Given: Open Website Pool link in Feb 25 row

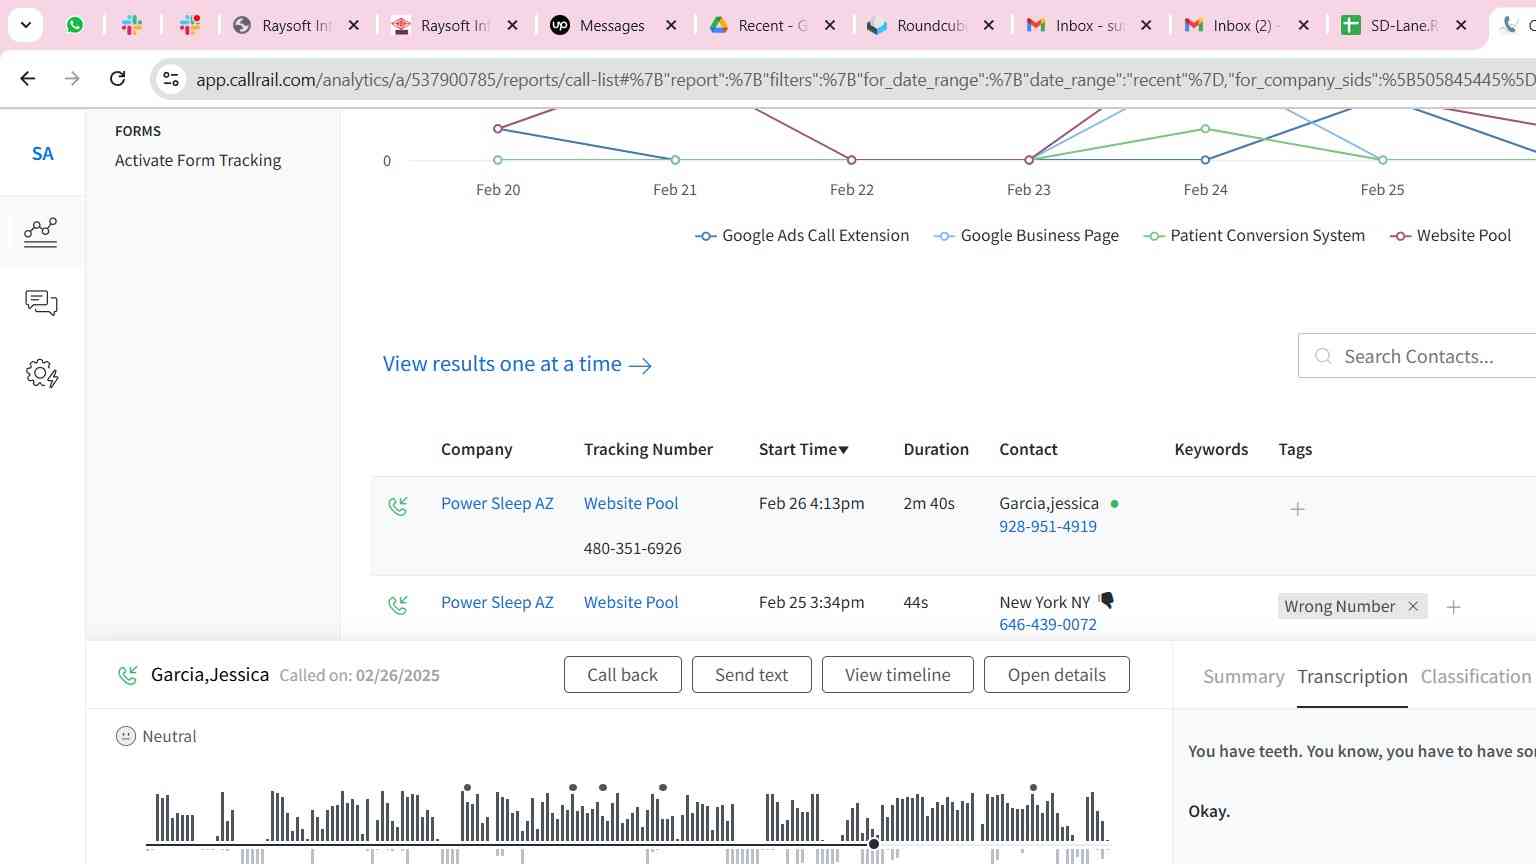Looking at the screenshot, I should [x=631, y=602].
